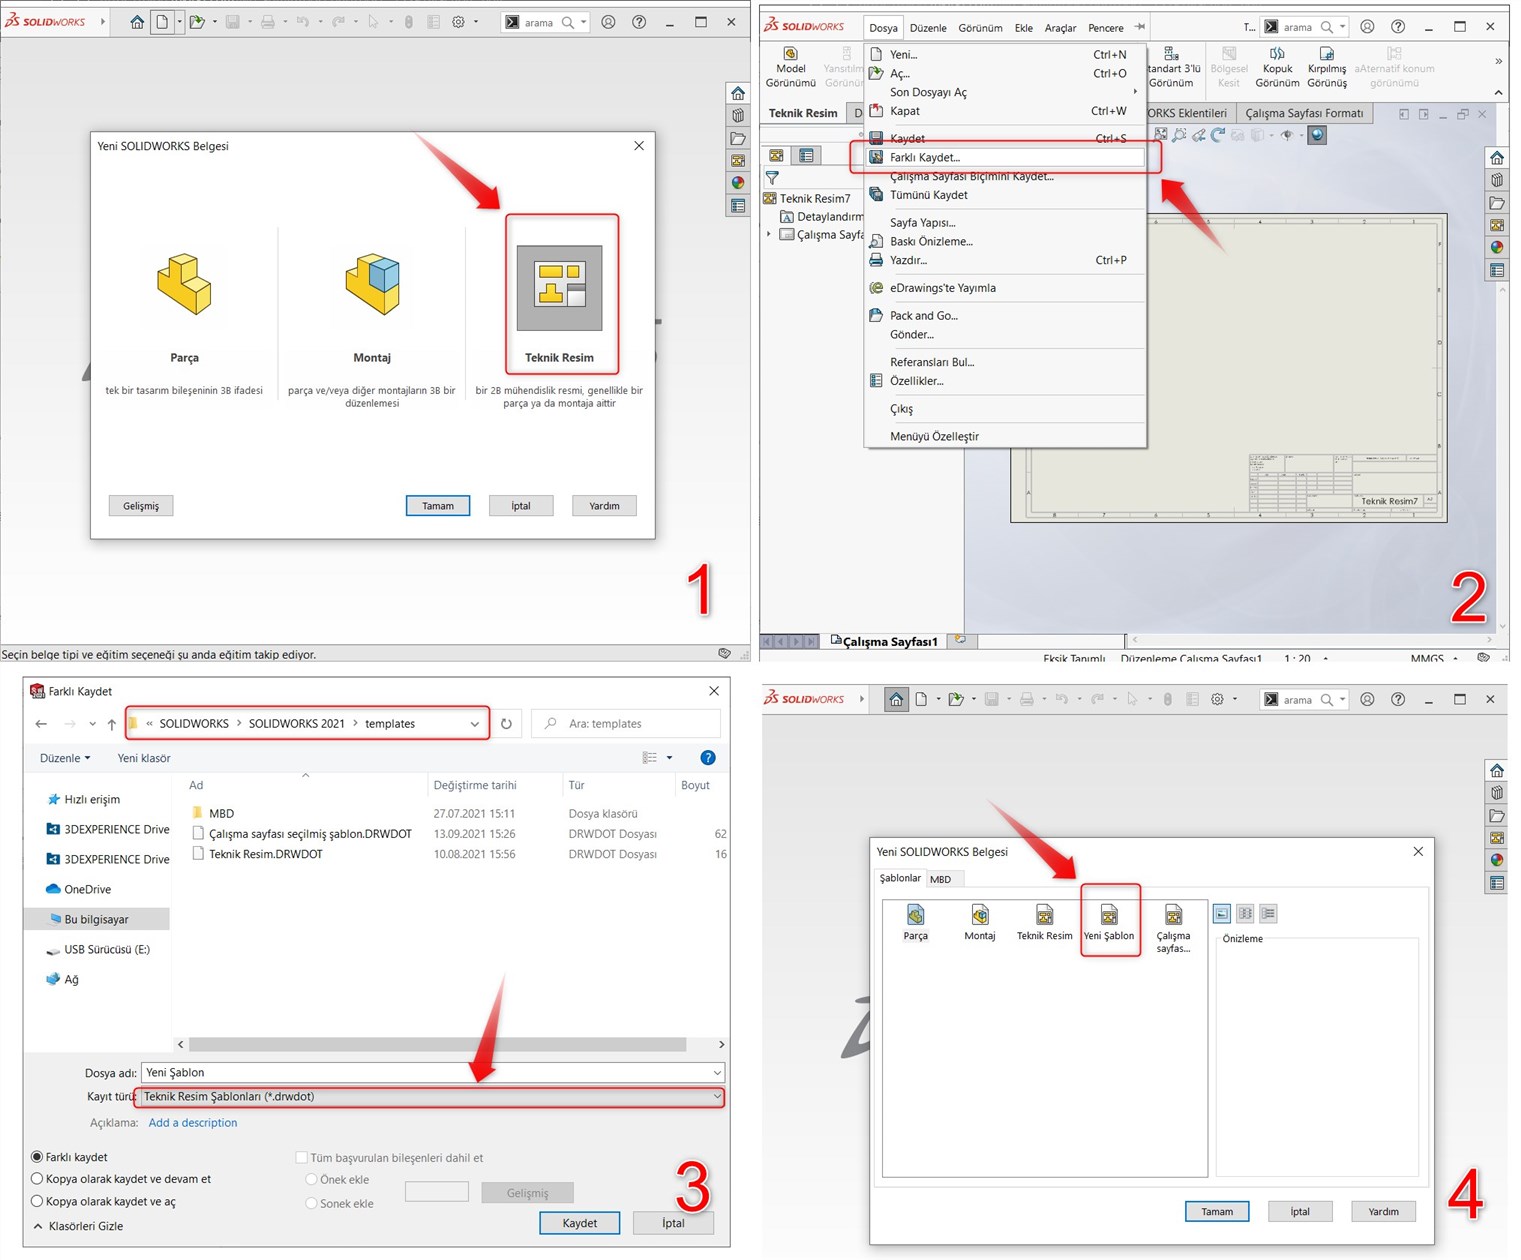Select the Önek ekle radio button
Screen dimensions: 1521x1260
point(312,1180)
